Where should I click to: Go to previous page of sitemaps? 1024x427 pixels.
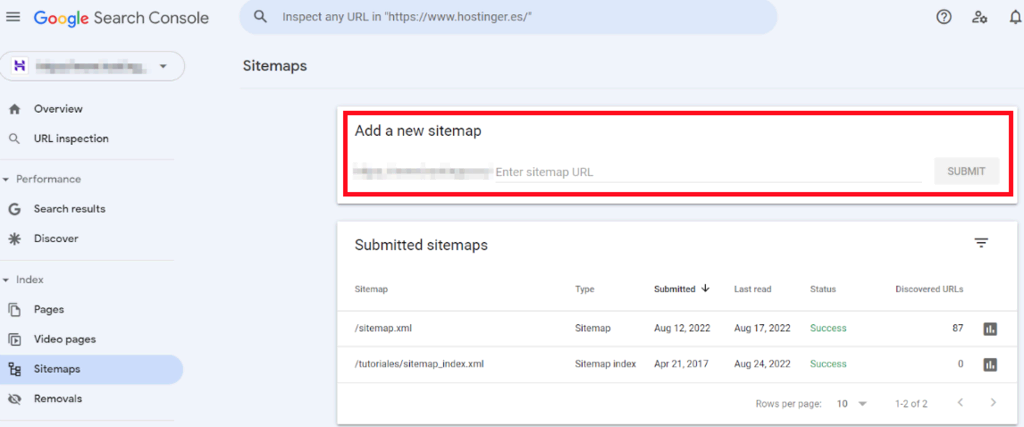[x=959, y=403]
